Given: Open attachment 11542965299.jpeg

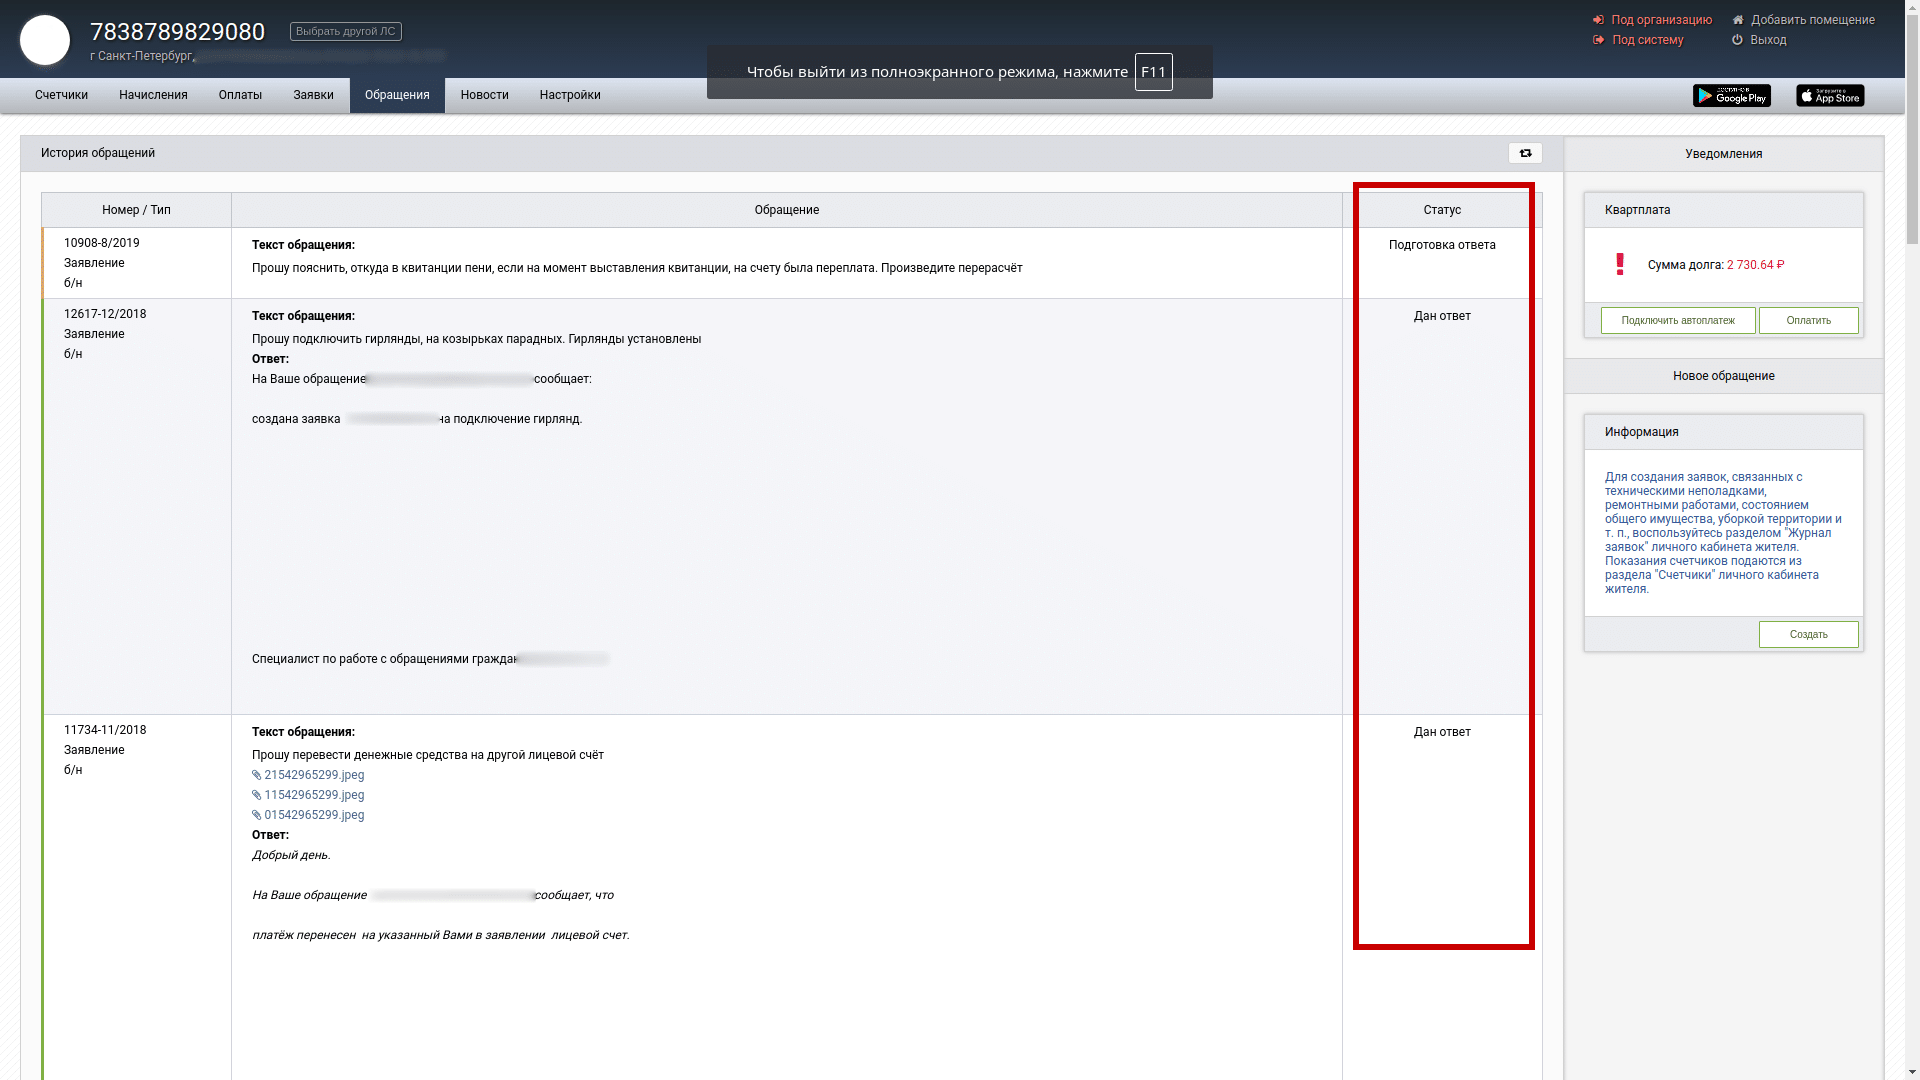Looking at the screenshot, I should coord(313,796).
